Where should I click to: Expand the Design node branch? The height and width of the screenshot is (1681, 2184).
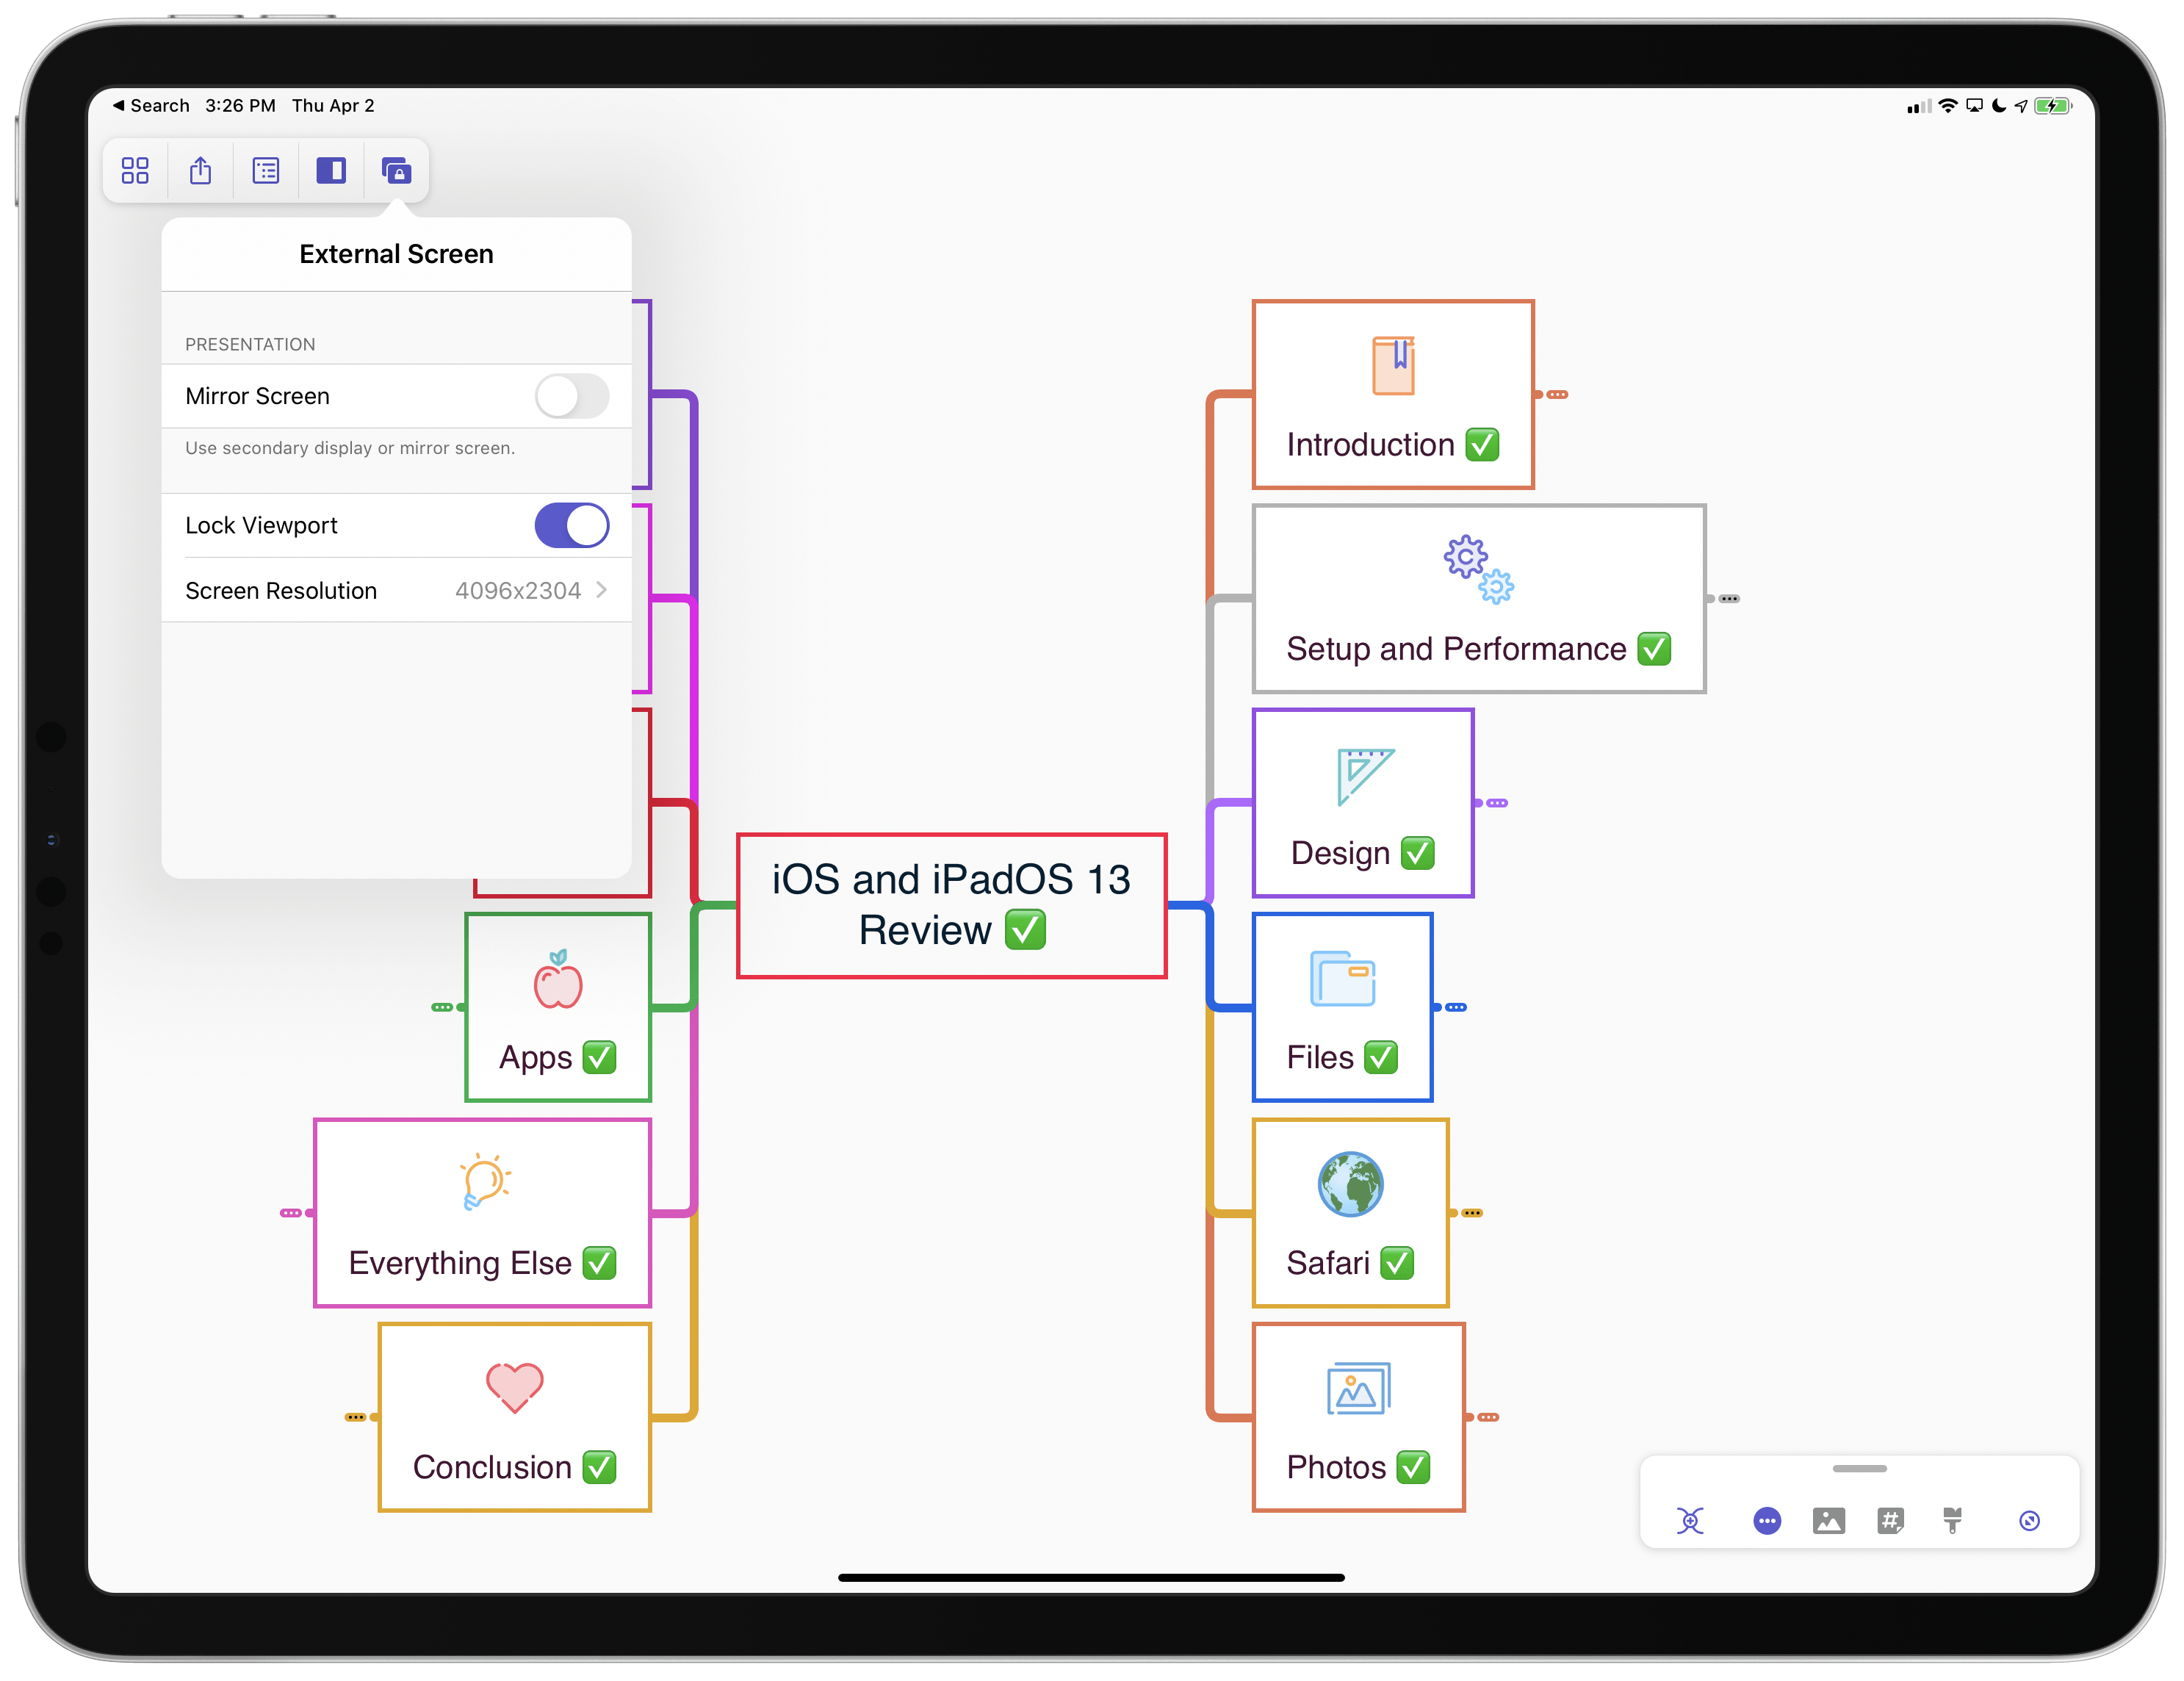tap(1497, 803)
